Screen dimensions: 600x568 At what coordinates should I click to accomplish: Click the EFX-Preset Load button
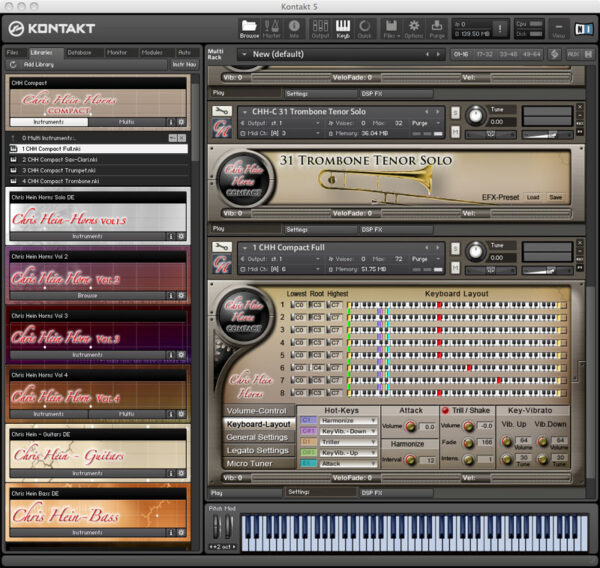[533, 197]
